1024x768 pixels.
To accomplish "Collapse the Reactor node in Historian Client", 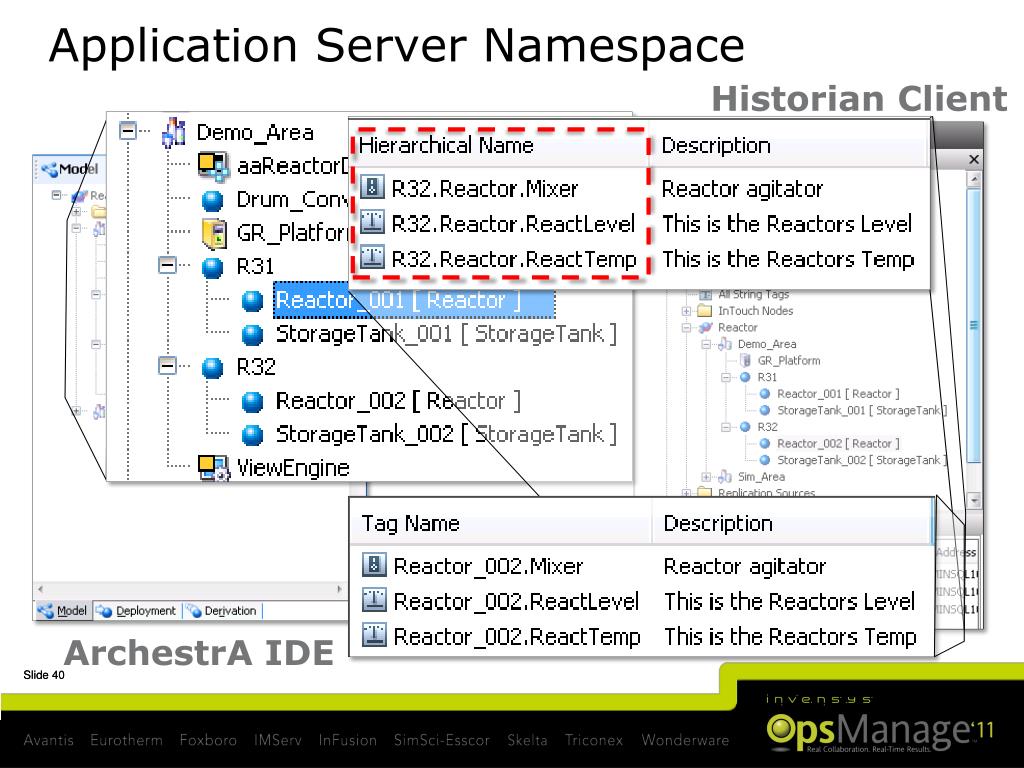I will click(686, 328).
